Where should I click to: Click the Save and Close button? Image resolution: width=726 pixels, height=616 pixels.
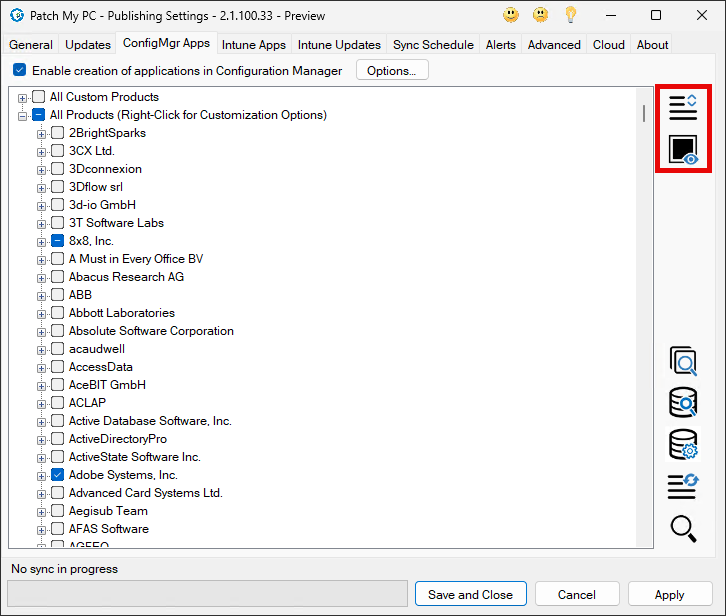[470, 594]
